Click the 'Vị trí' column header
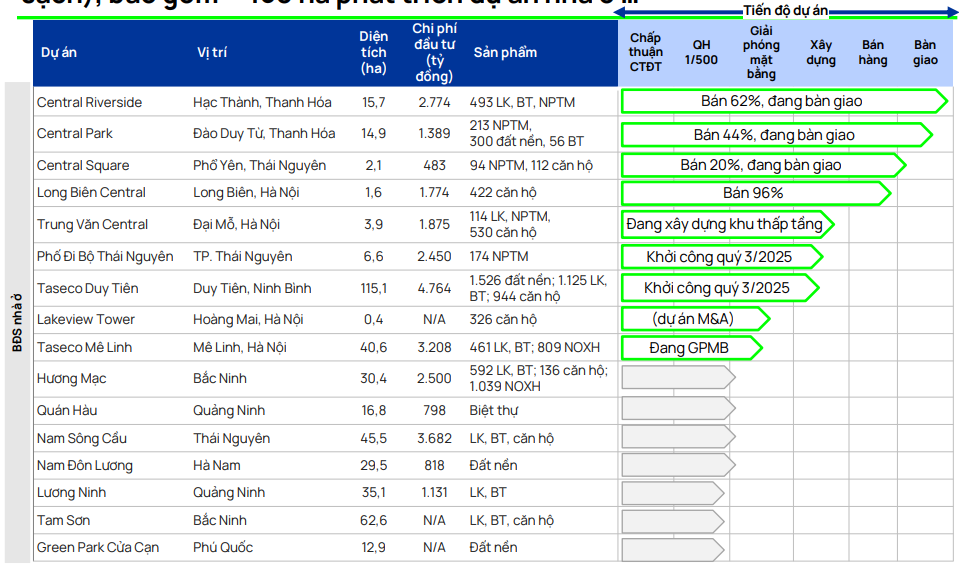Screen dimensions: 959x568 point(212,53)
